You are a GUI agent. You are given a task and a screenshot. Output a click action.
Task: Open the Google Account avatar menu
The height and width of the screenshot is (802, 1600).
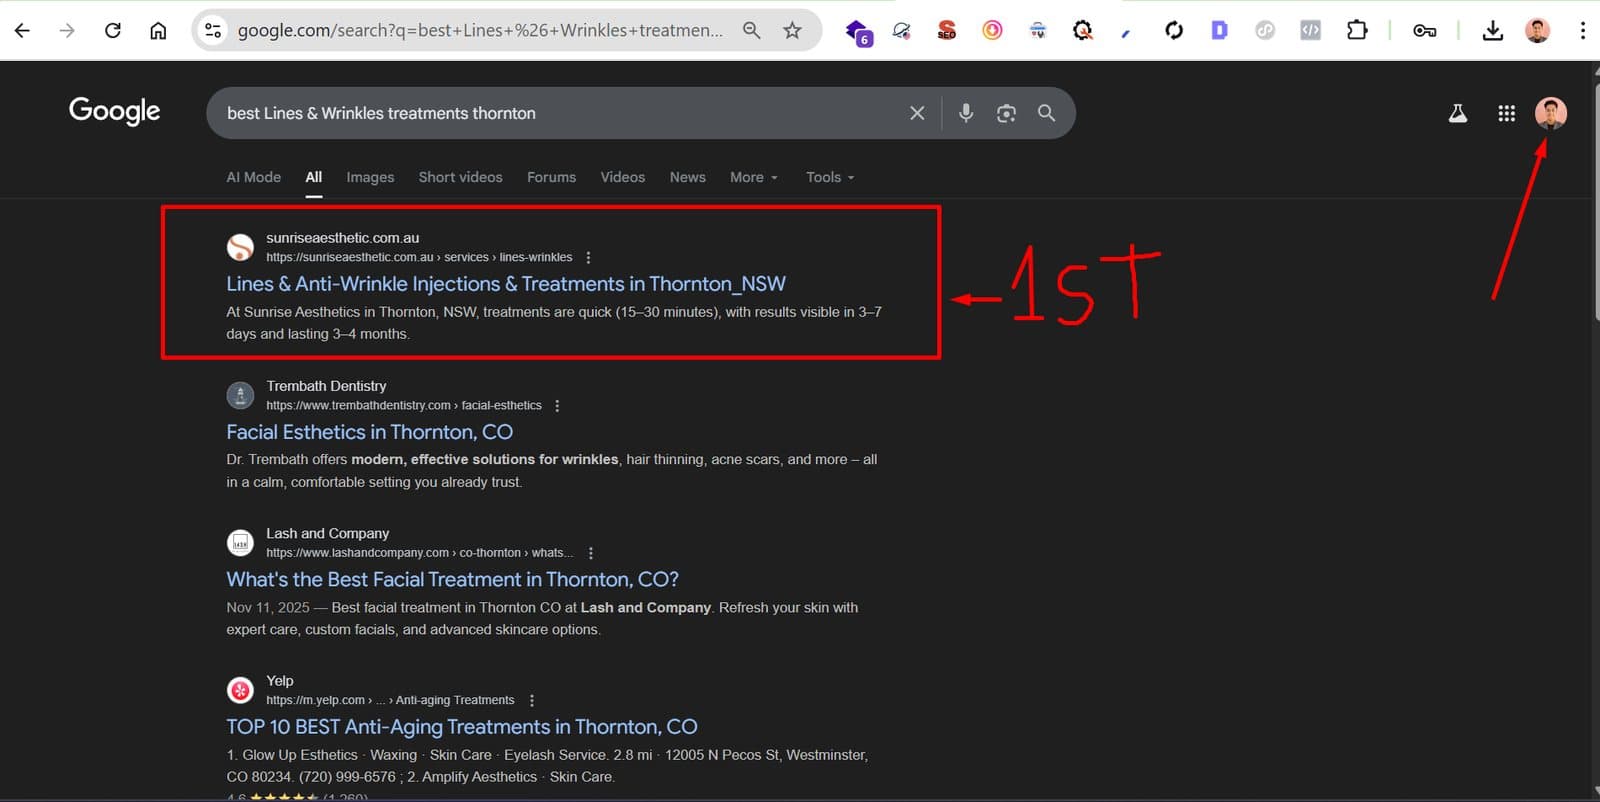click(1551, 113)
